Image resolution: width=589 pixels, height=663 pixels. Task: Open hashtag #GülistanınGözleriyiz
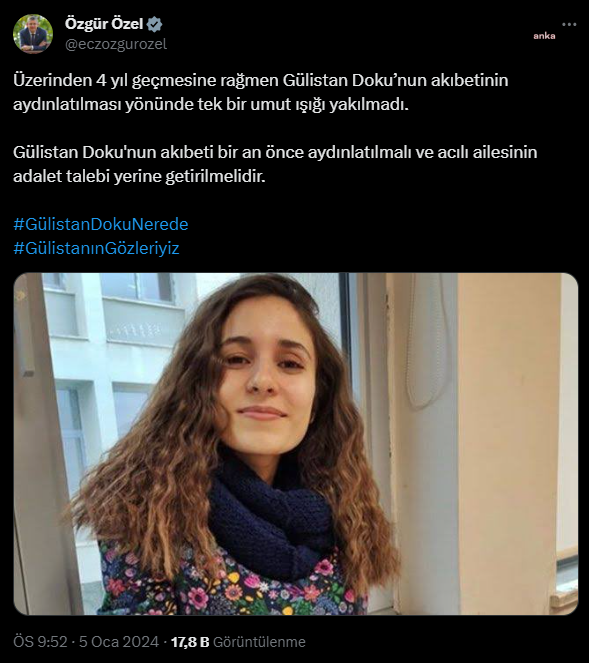[x=96, y=248]
